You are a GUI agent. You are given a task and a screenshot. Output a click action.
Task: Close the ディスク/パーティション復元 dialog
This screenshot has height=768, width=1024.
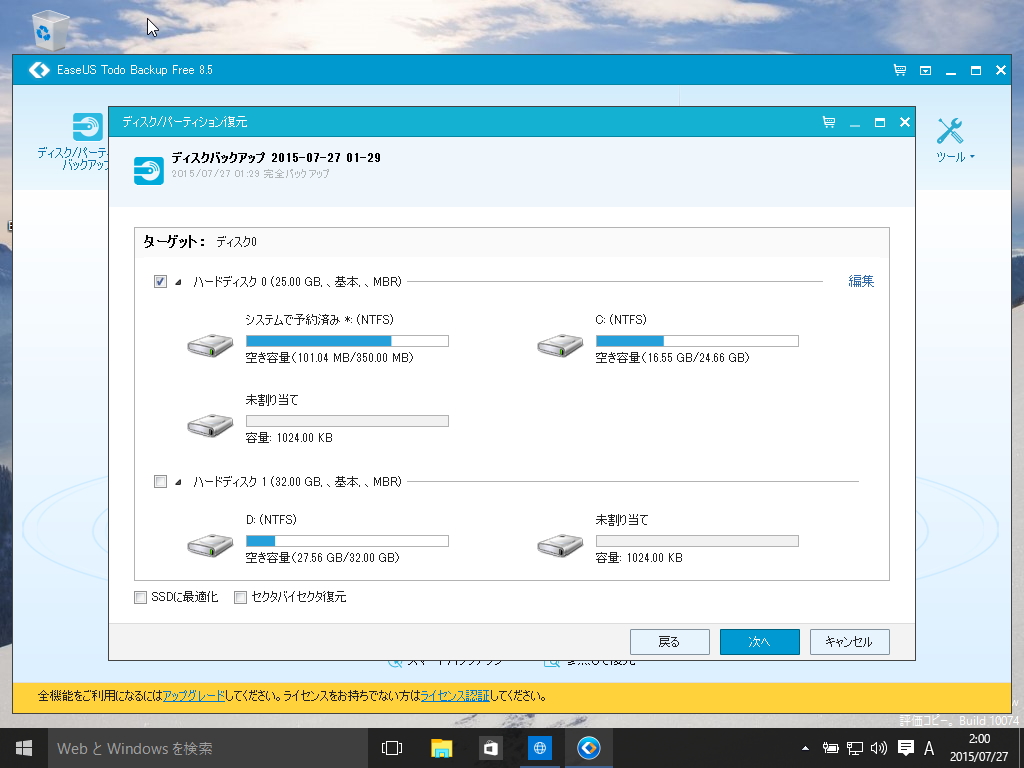904,122
